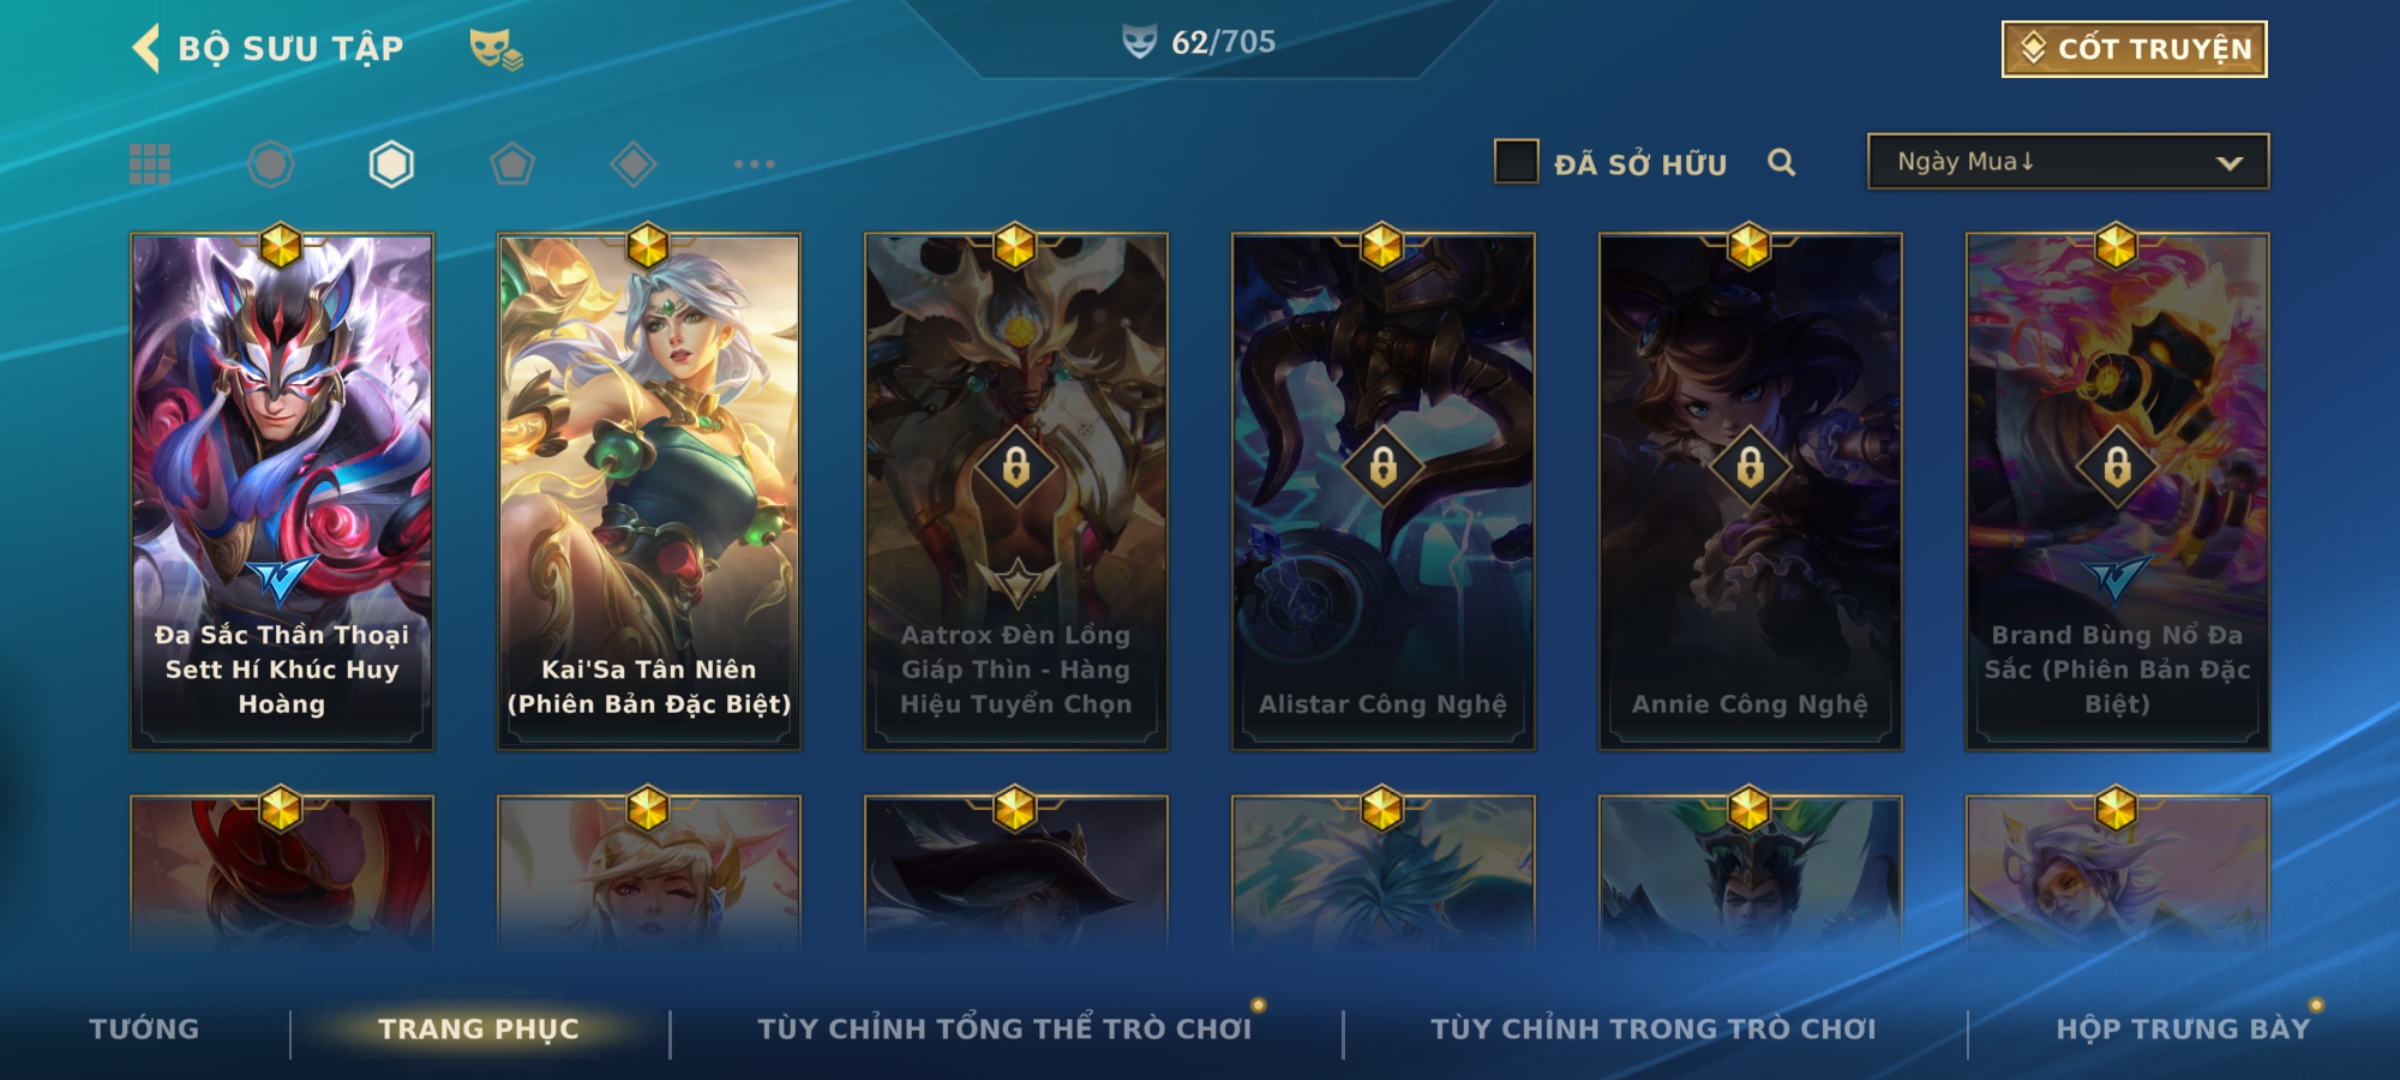Switch to the Tướng tab
The height and width of the screenshot is (1080, 2400).
click(x=144, y=1029)
